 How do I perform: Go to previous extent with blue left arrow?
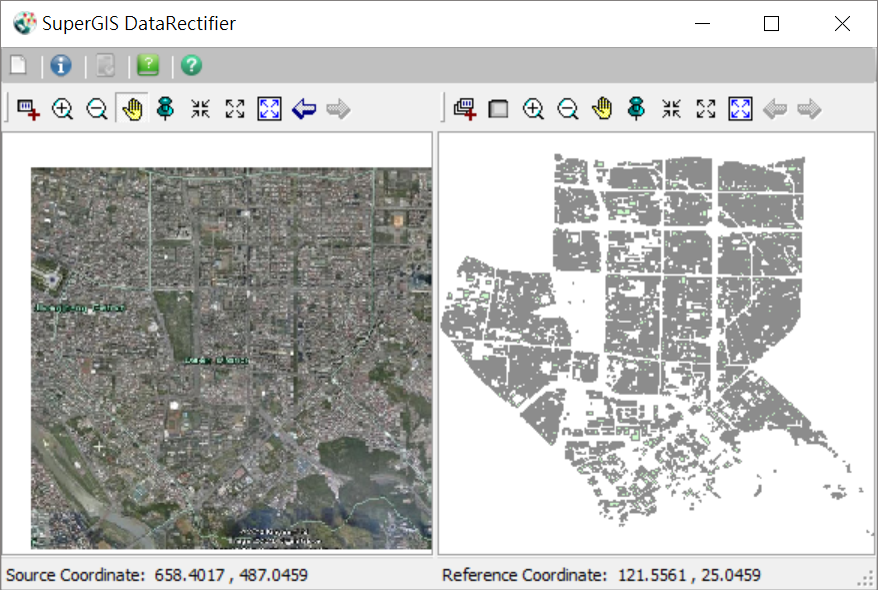tap(304, 109)
